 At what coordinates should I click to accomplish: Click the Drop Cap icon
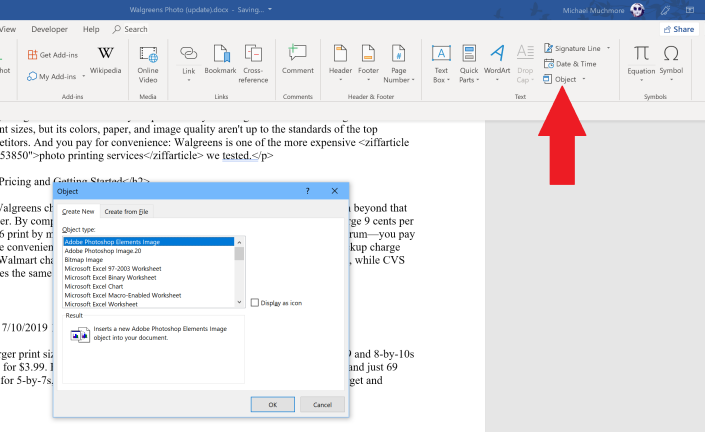tap(525, 53)
